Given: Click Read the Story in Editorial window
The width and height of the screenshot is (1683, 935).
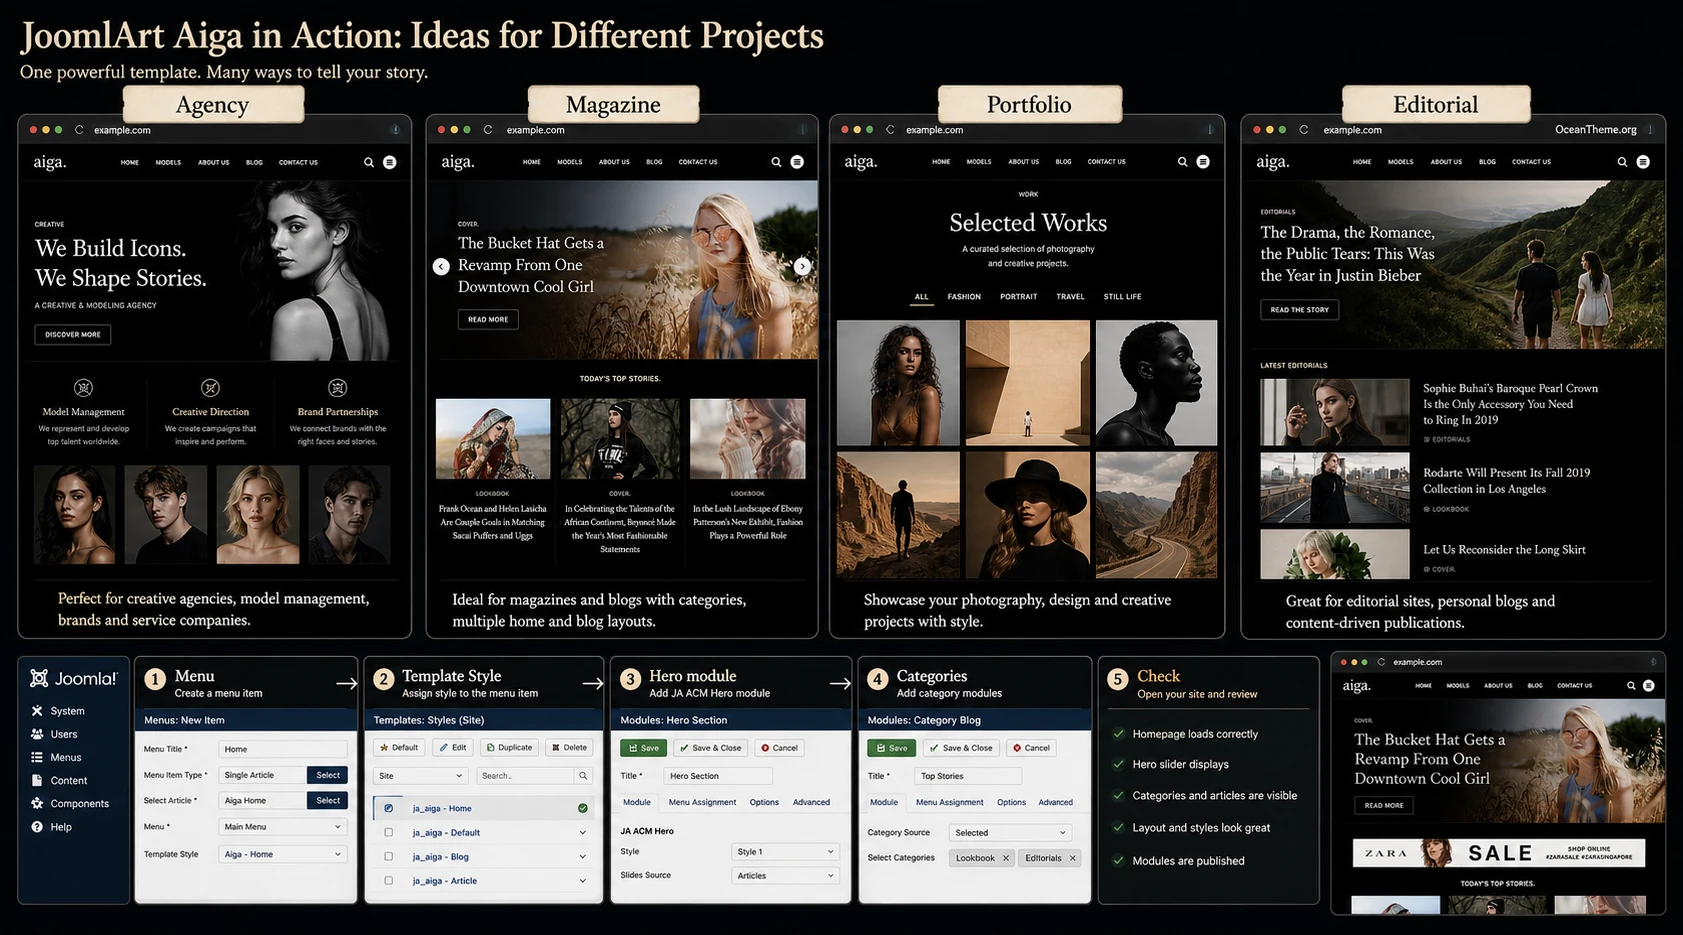Looking at the screenshot, I should click(1299, 310).
